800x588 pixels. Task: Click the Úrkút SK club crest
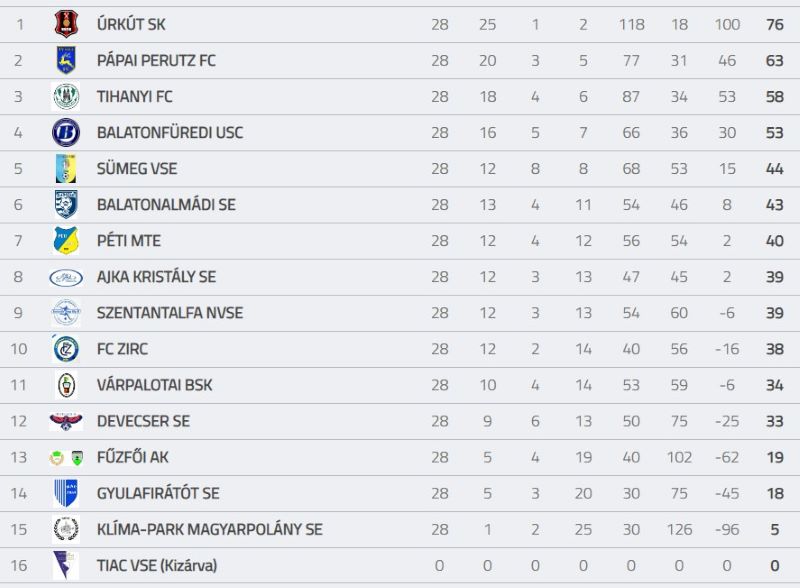[66, 24]
